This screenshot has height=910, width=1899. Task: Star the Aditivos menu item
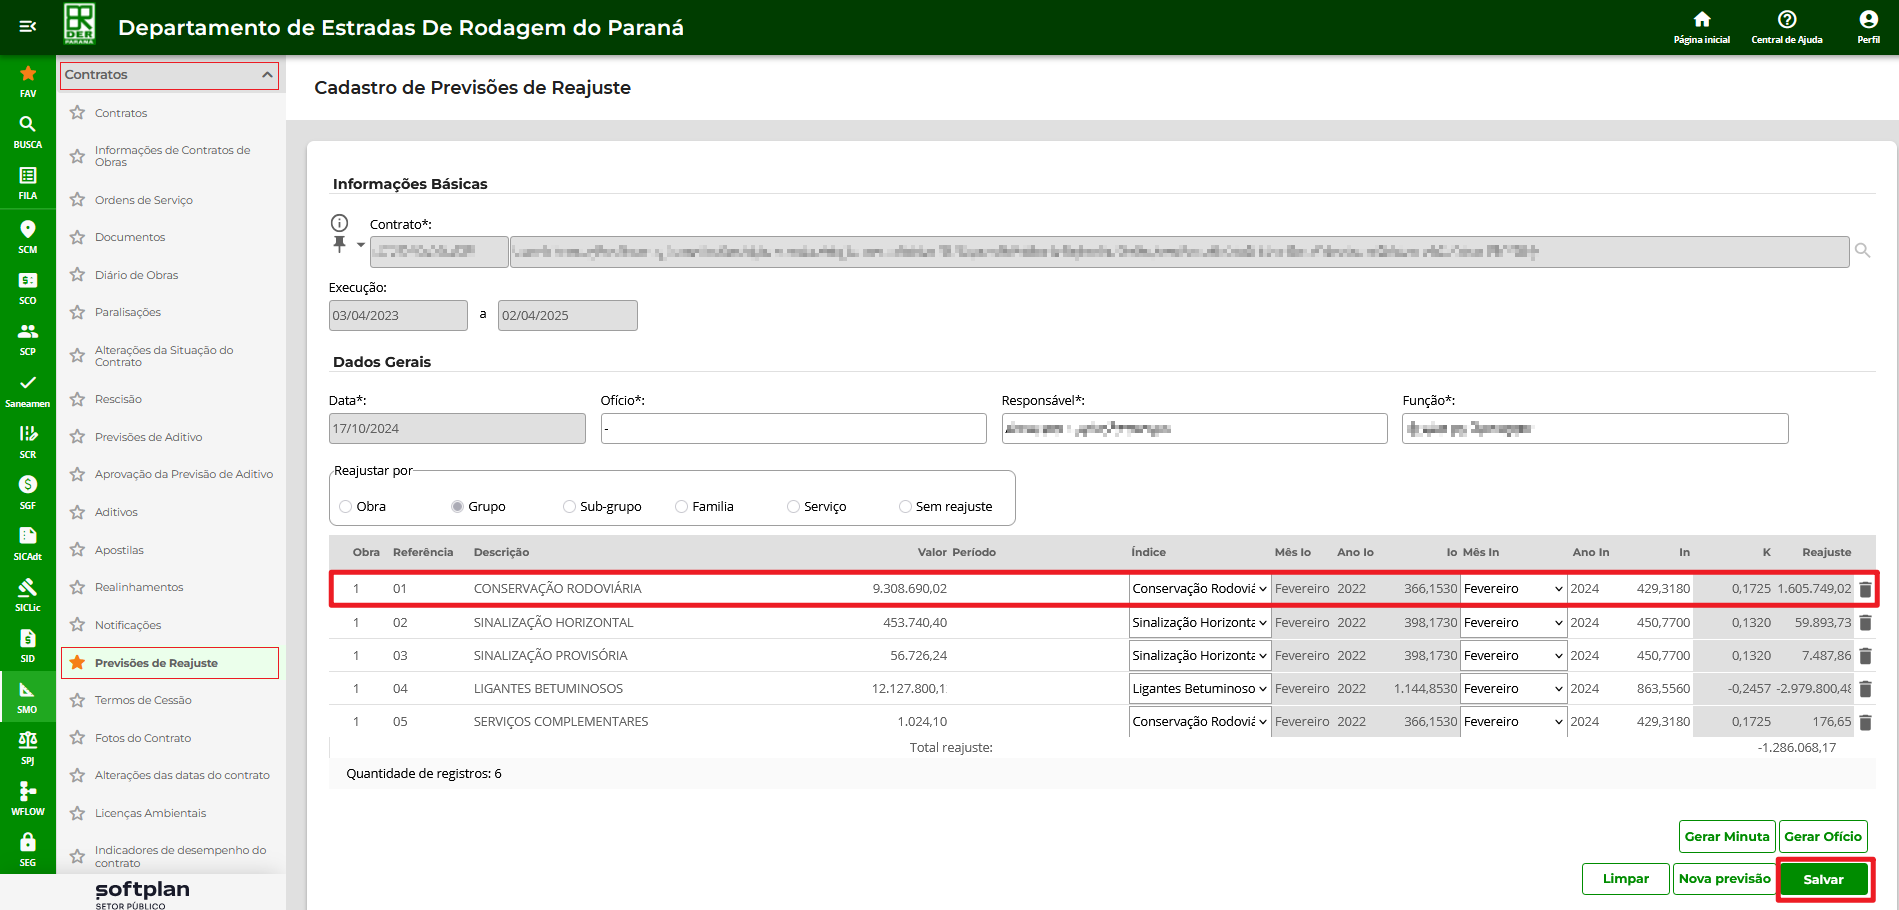coord(77,512)
